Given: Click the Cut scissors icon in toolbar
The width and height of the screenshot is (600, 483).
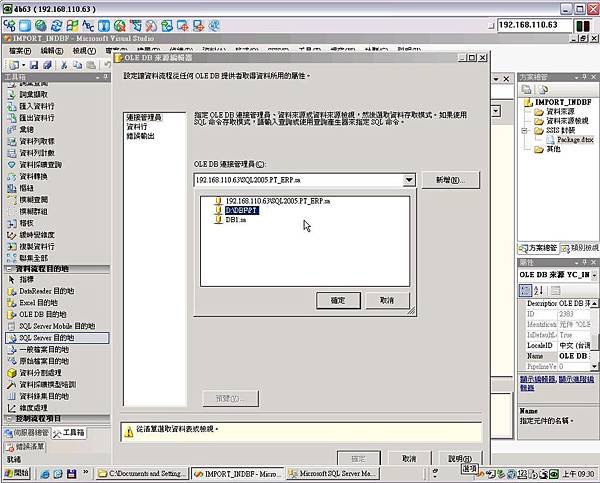Looking at the screenshot, I should point(64,65).
